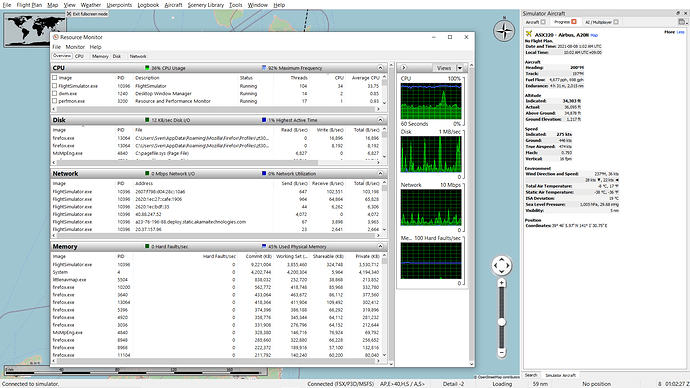Click Connected (FSX/P3D/MSFS) status bar entry
This screenshot has width=690, height=388.
(x=340, y=384)
